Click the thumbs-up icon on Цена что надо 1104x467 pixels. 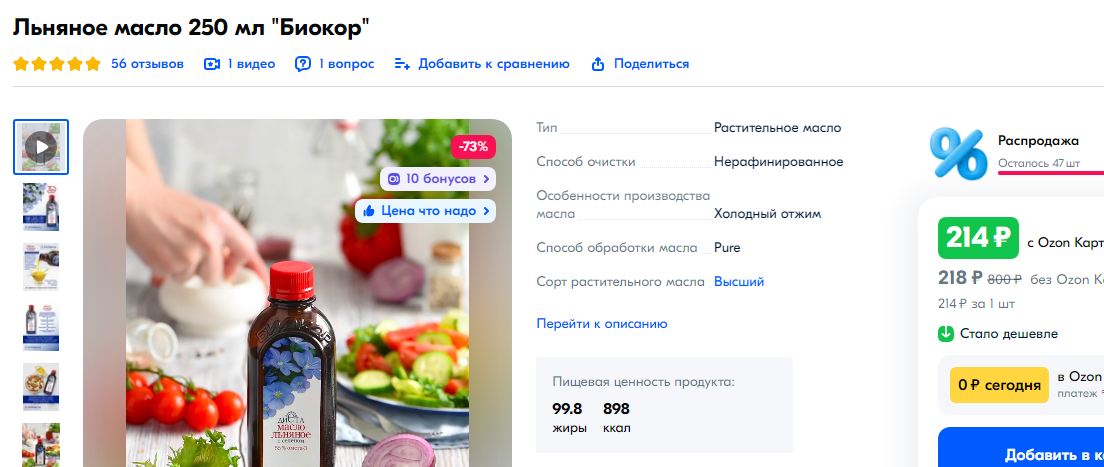click(369, 211)
